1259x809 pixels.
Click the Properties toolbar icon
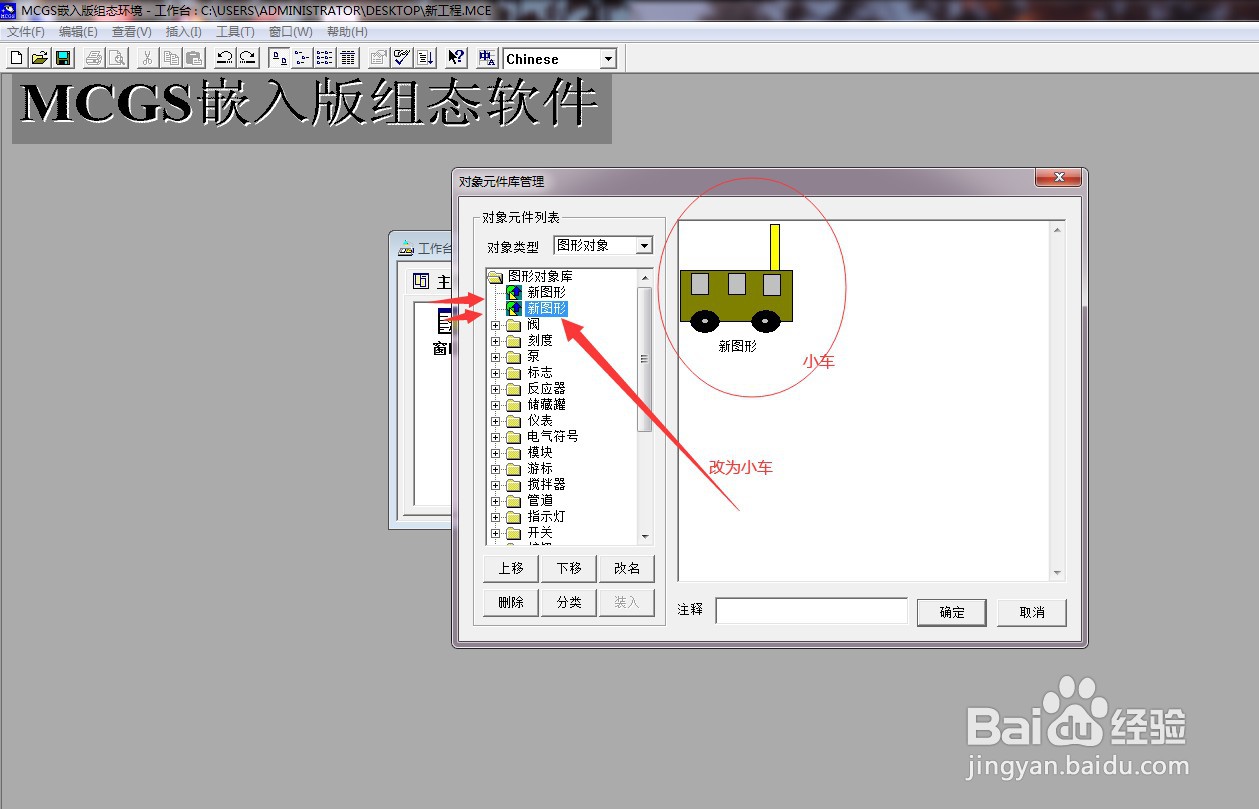pyautogui.click(x=379, y=58)
